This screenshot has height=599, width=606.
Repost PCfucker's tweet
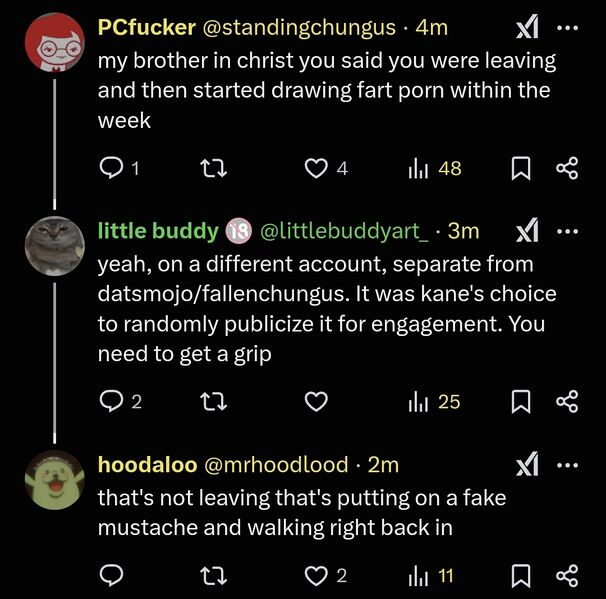click(213, 169)
